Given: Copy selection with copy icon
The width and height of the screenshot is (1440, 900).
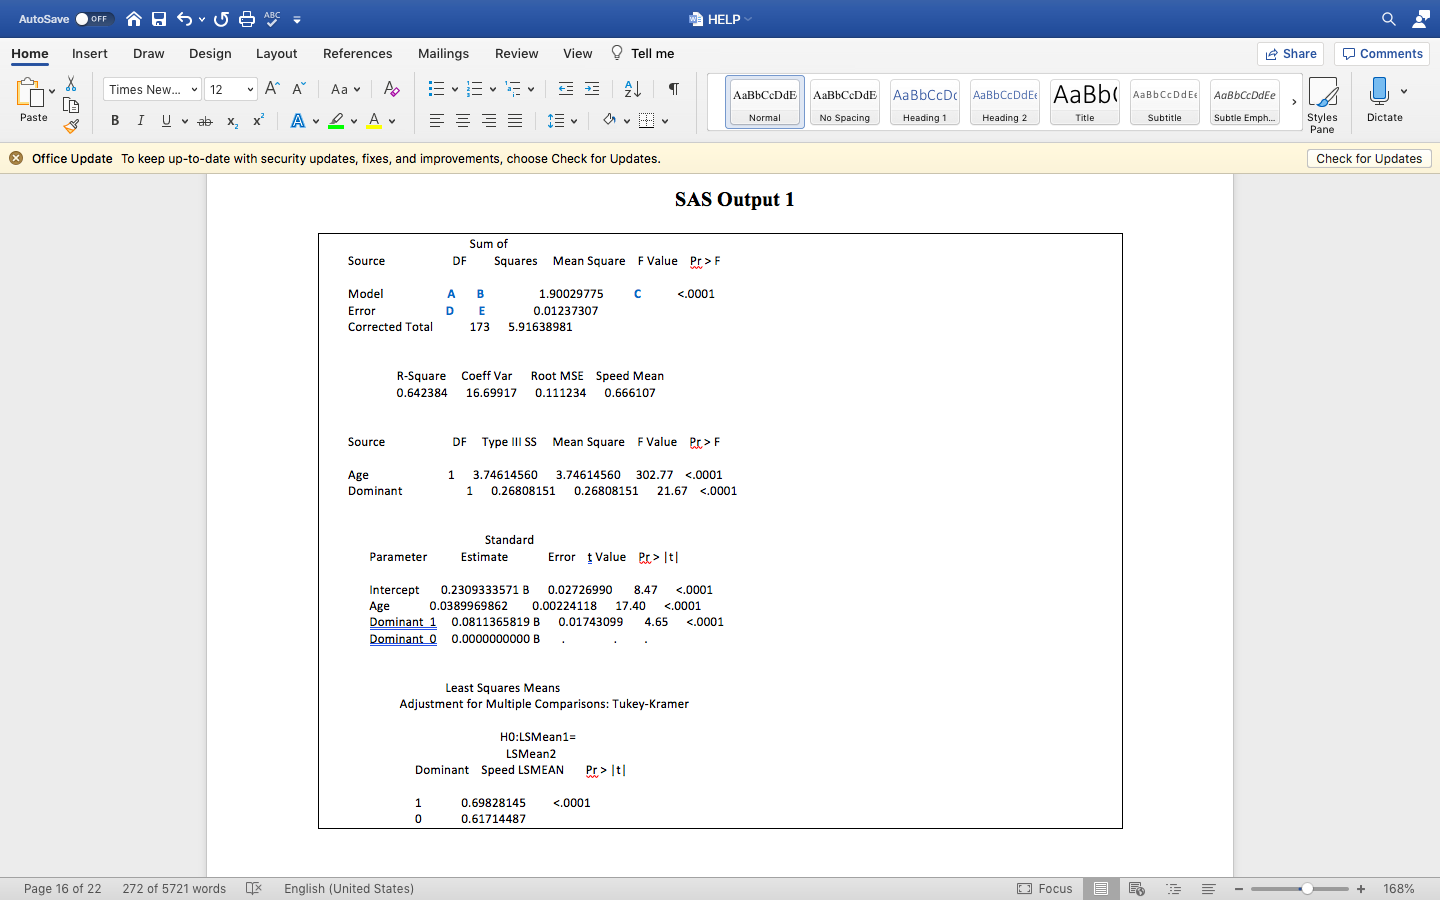Looking at the screenshot, I should point(71,105).
